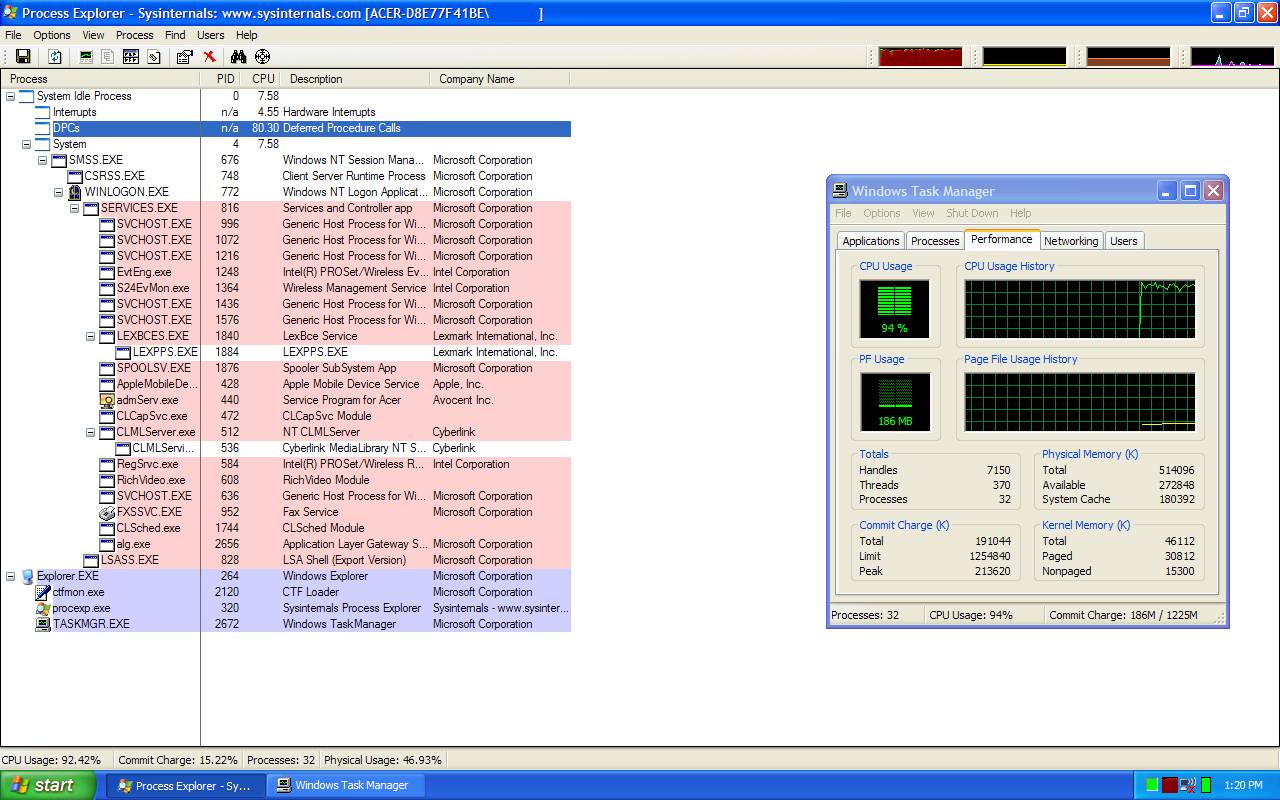Collapse the System Idle Process tree node
The height and width of the screenshot is (800, 1280).
point(11,96)
